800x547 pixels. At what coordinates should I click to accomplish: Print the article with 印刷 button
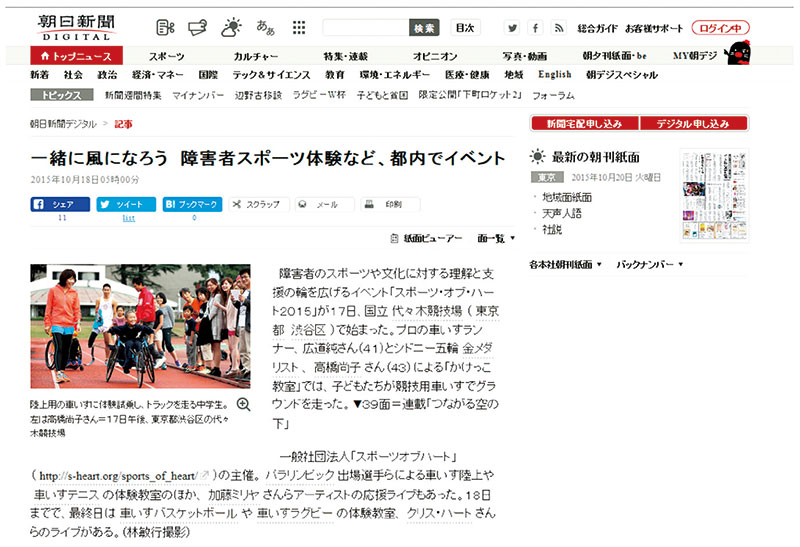click(385, 203)
